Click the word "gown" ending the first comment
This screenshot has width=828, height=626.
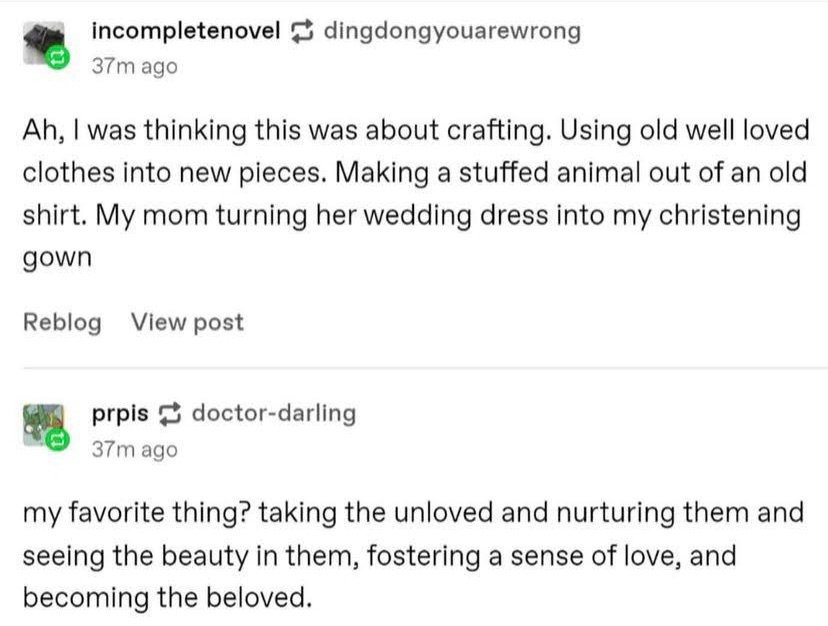click(x=56, y=257)
